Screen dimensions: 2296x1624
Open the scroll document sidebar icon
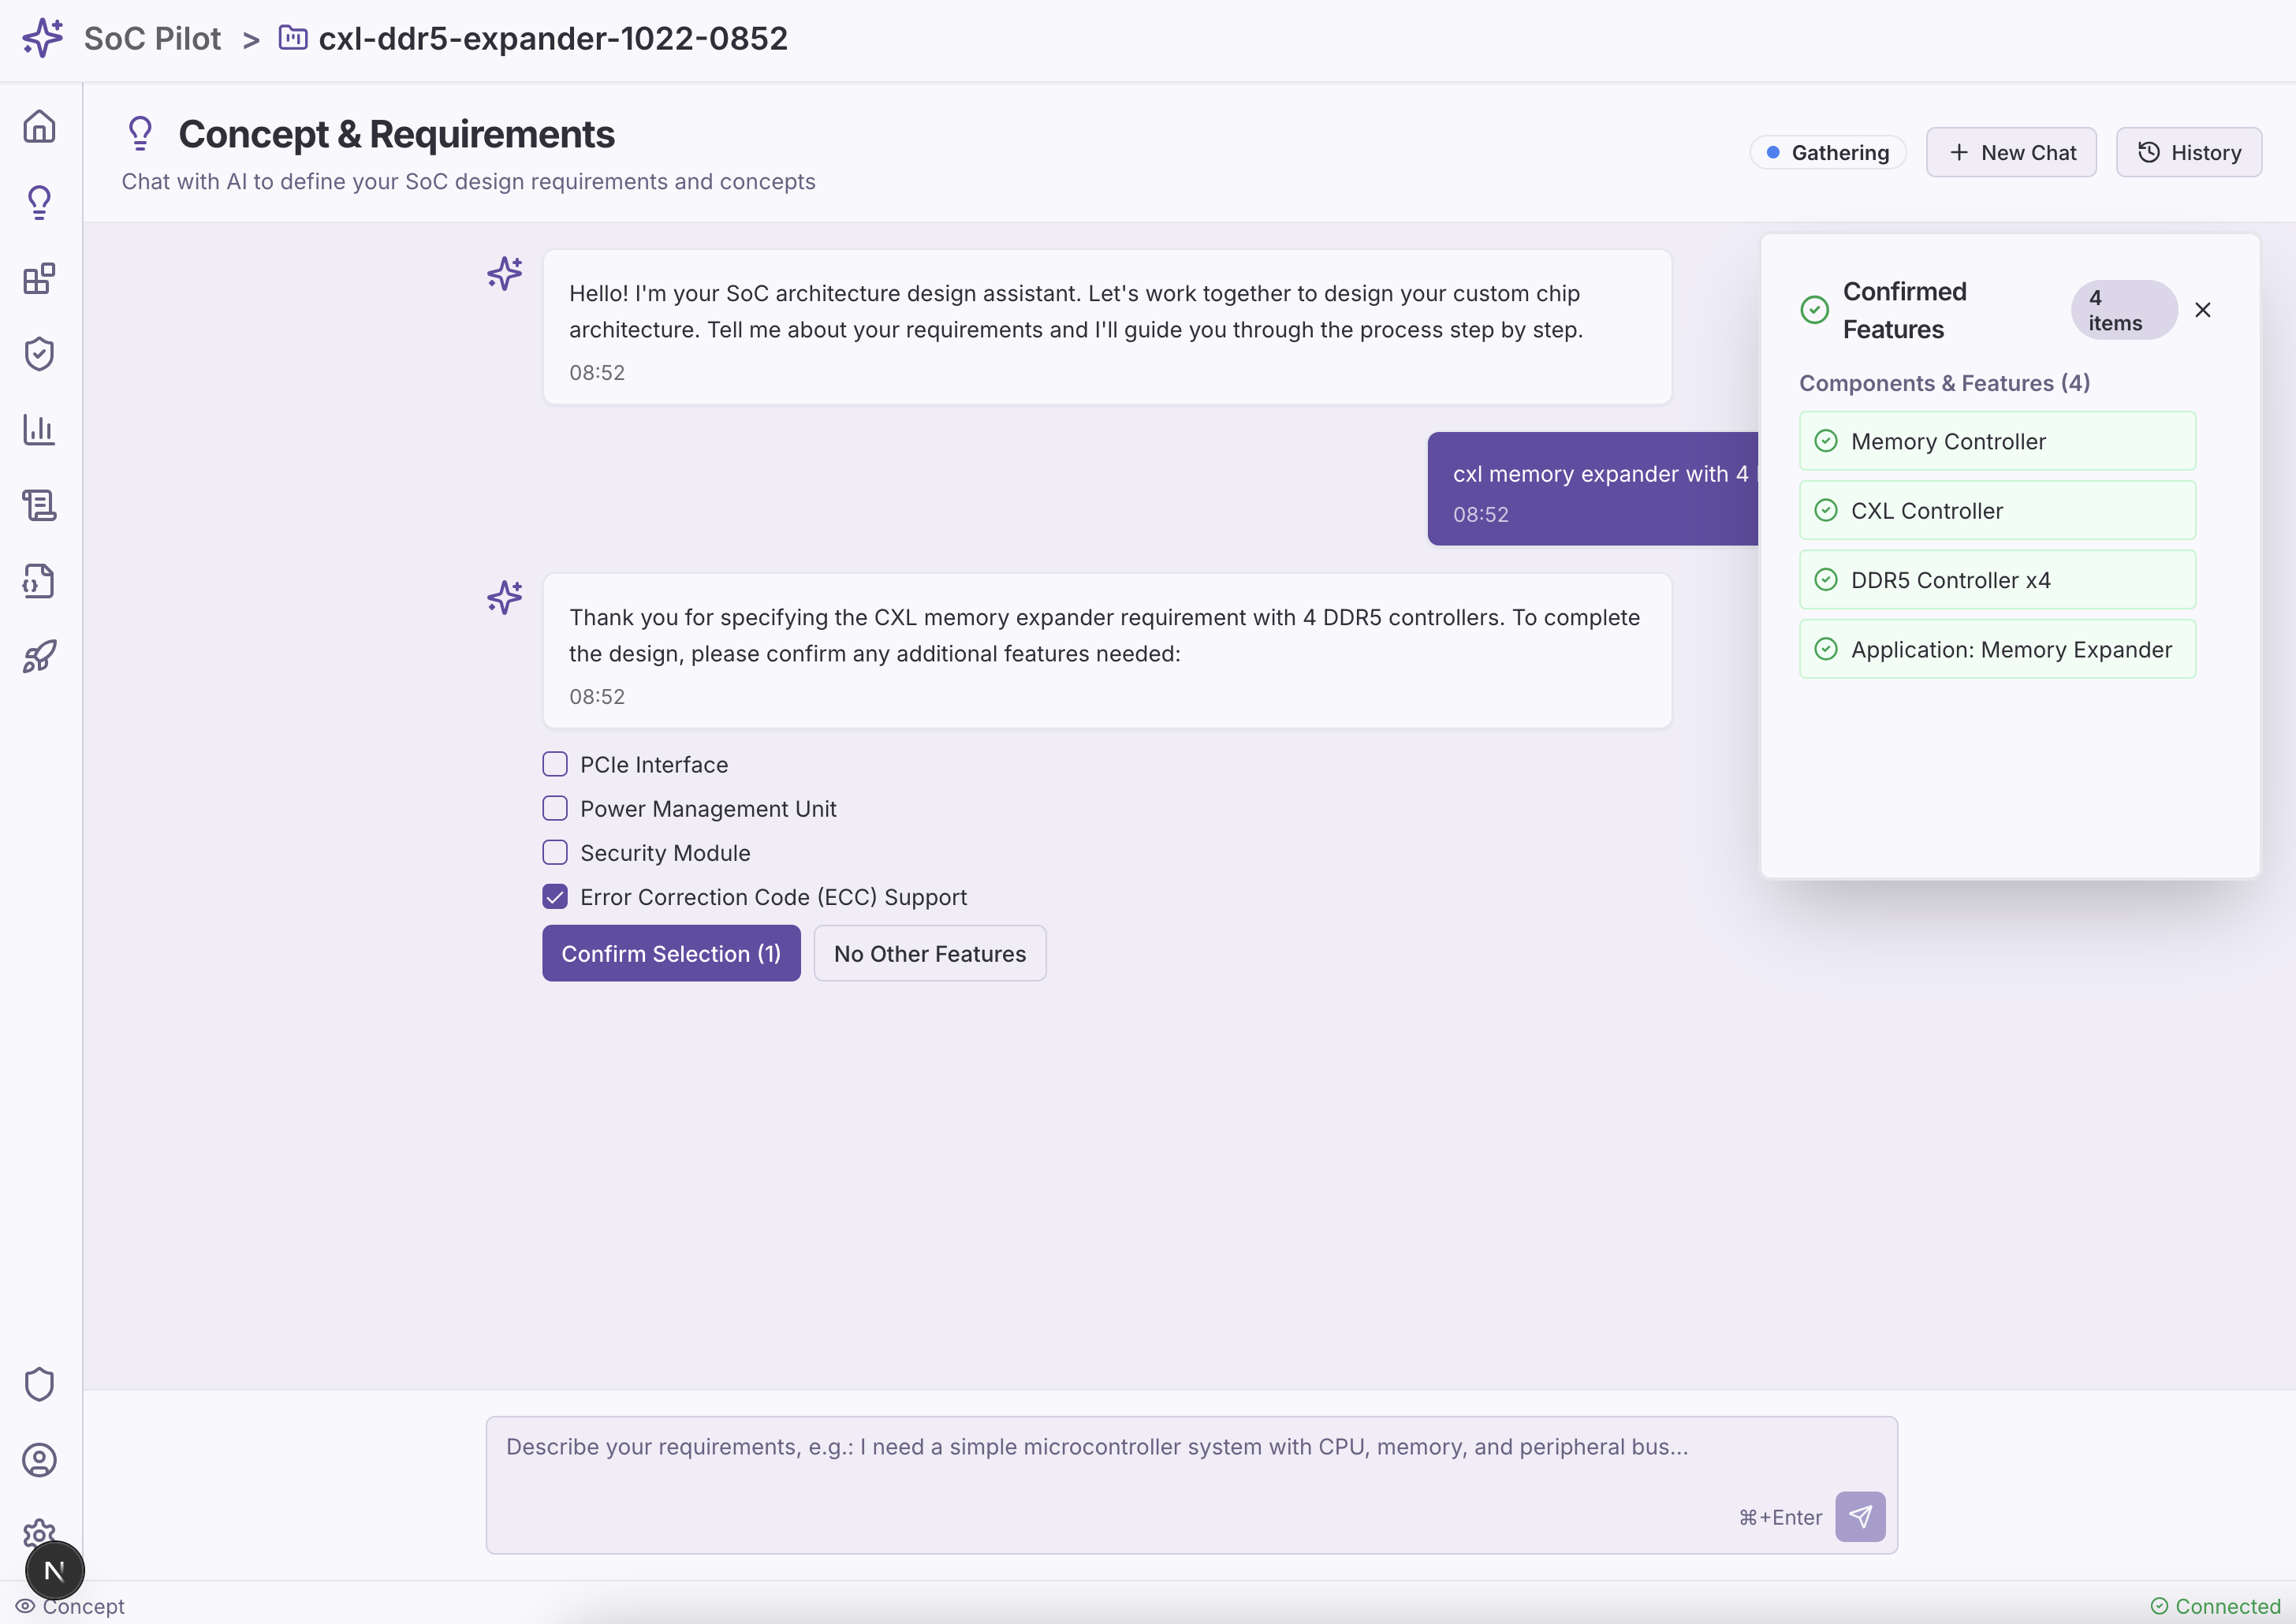39,505
